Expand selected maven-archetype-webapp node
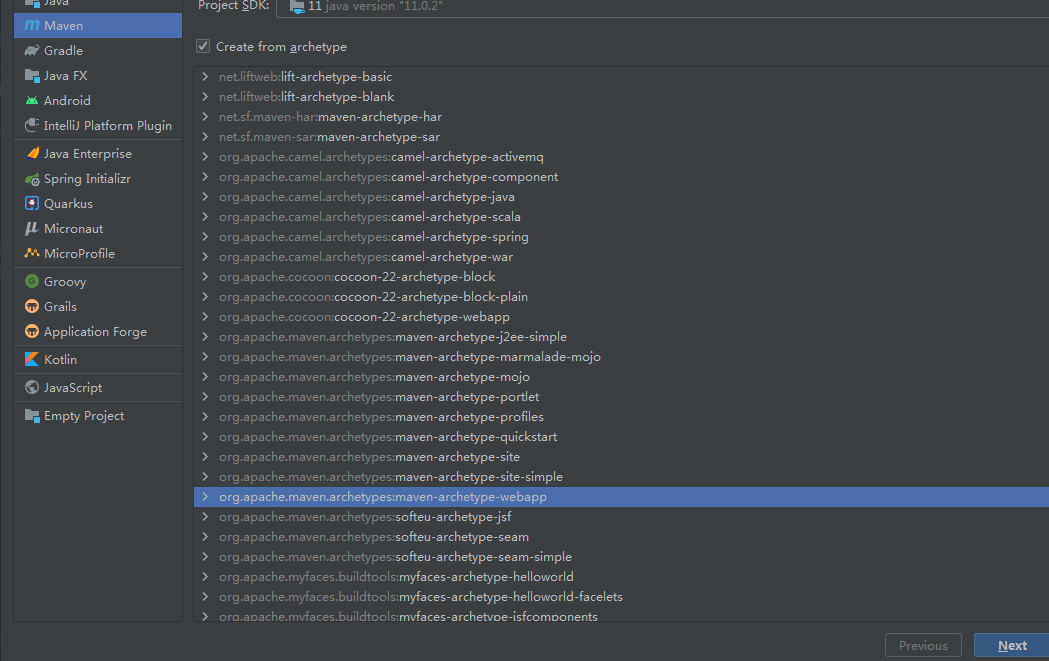1049x661 pixels. [x=205, y=497]
